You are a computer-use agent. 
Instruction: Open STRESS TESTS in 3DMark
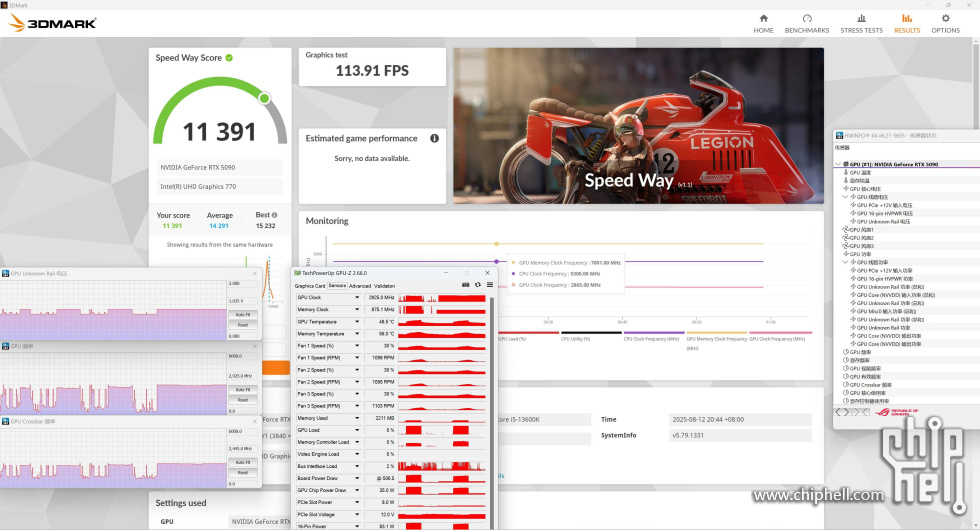click(x=861, y=24)
